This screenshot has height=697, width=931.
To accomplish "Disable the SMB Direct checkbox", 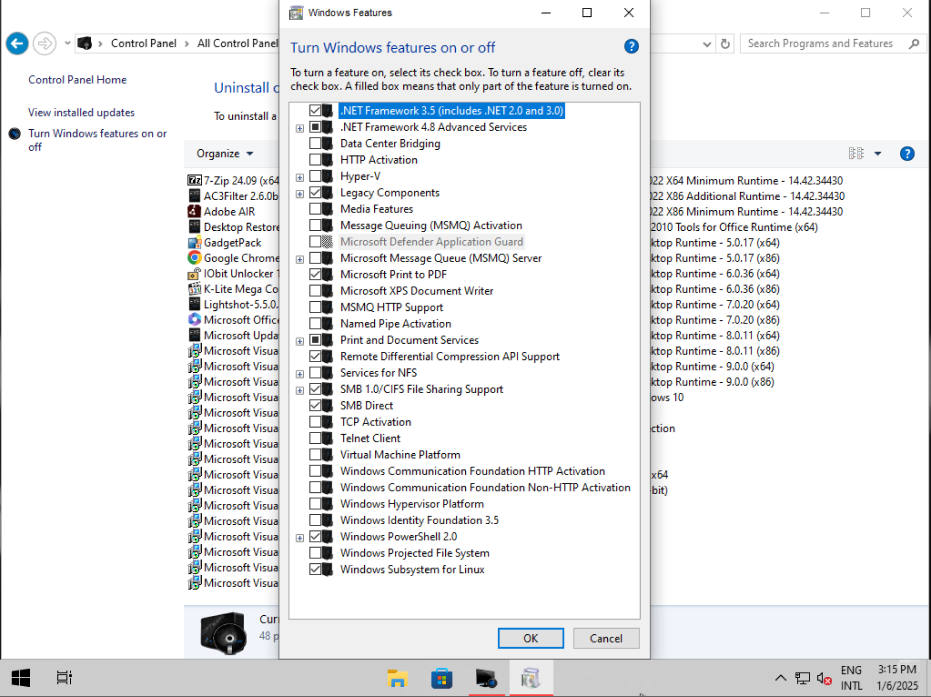I will click(315, 405).
